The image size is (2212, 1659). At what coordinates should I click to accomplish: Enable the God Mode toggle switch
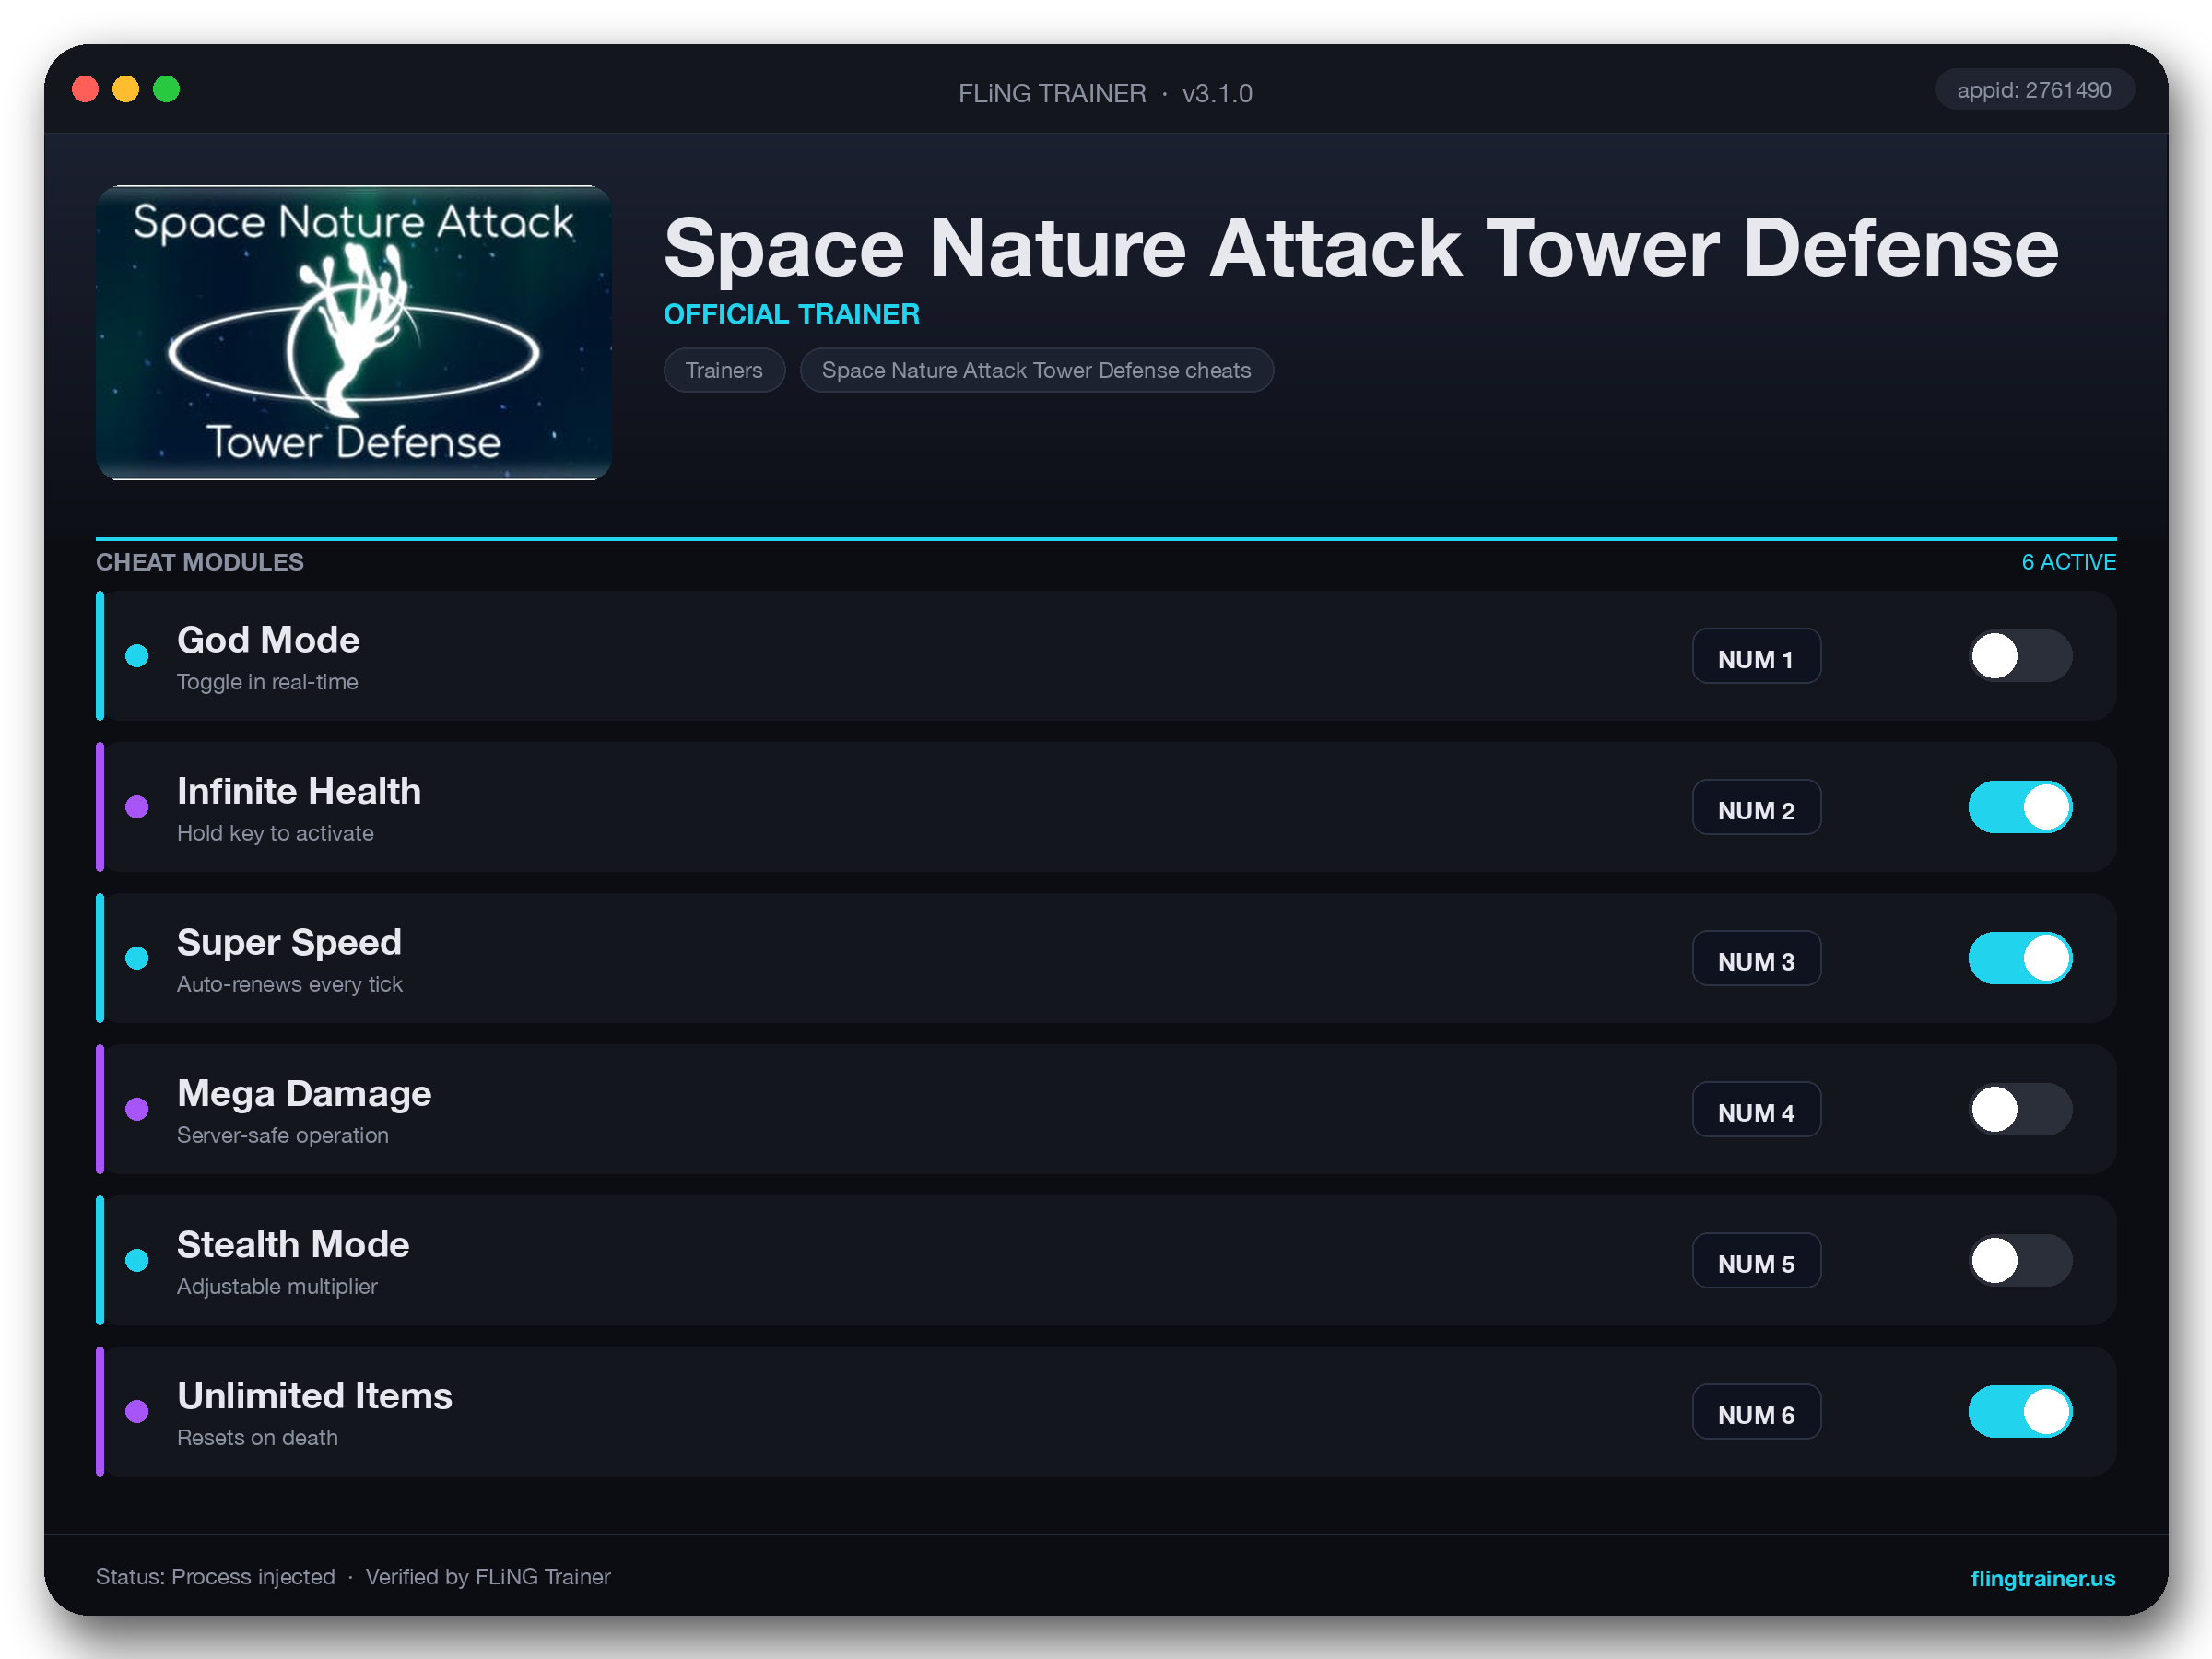point(2020,656)
